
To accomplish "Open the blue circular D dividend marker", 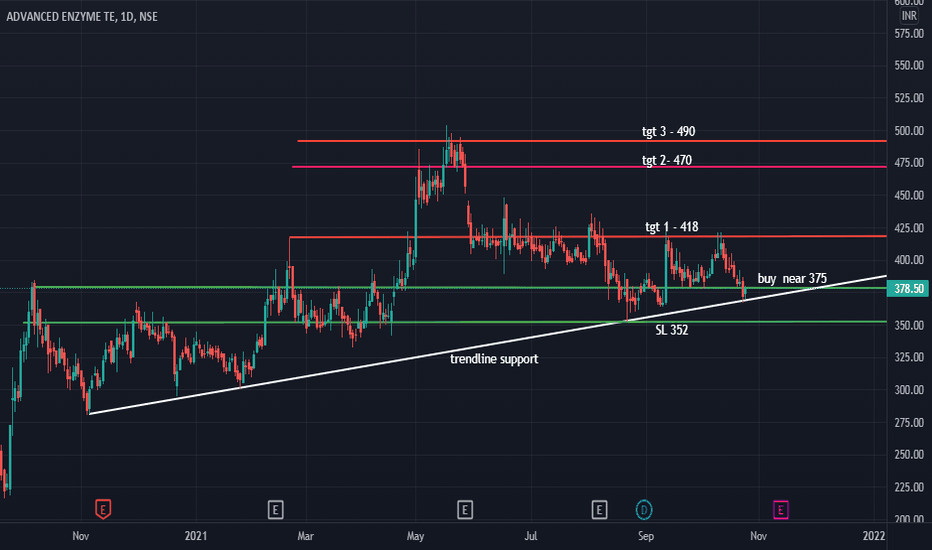I will click(644, 510).
